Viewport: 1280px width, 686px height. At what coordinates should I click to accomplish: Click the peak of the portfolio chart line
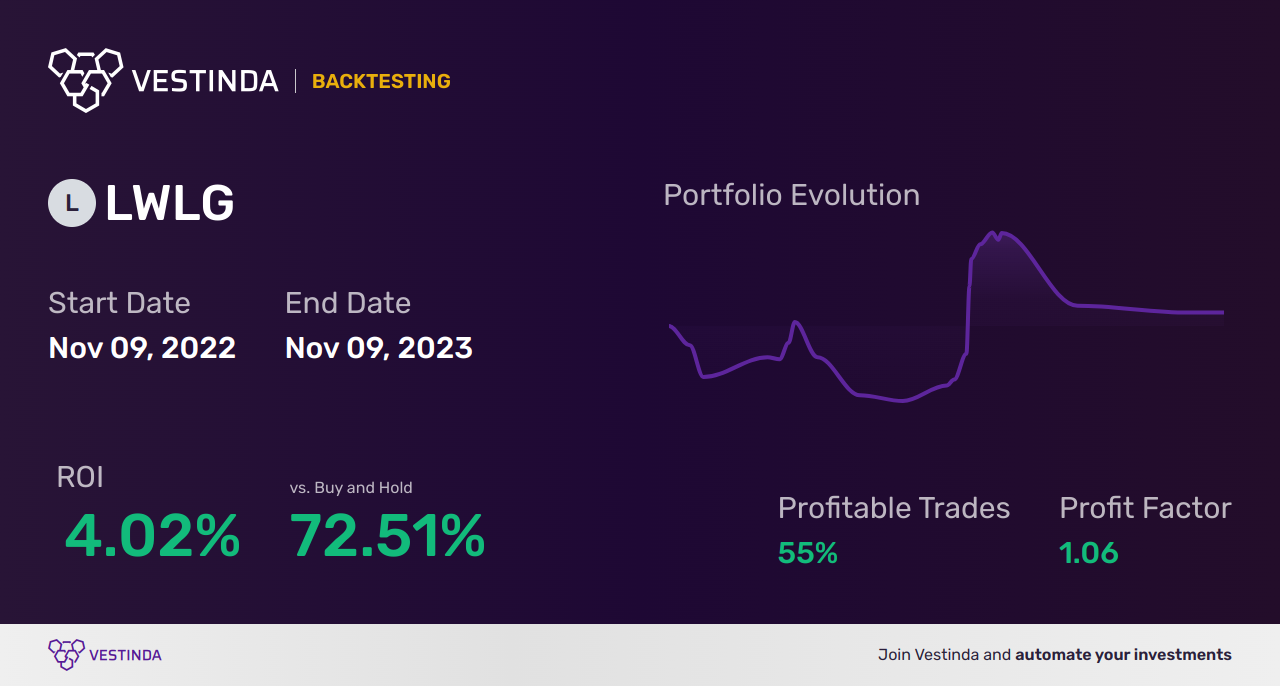[994, 233]
